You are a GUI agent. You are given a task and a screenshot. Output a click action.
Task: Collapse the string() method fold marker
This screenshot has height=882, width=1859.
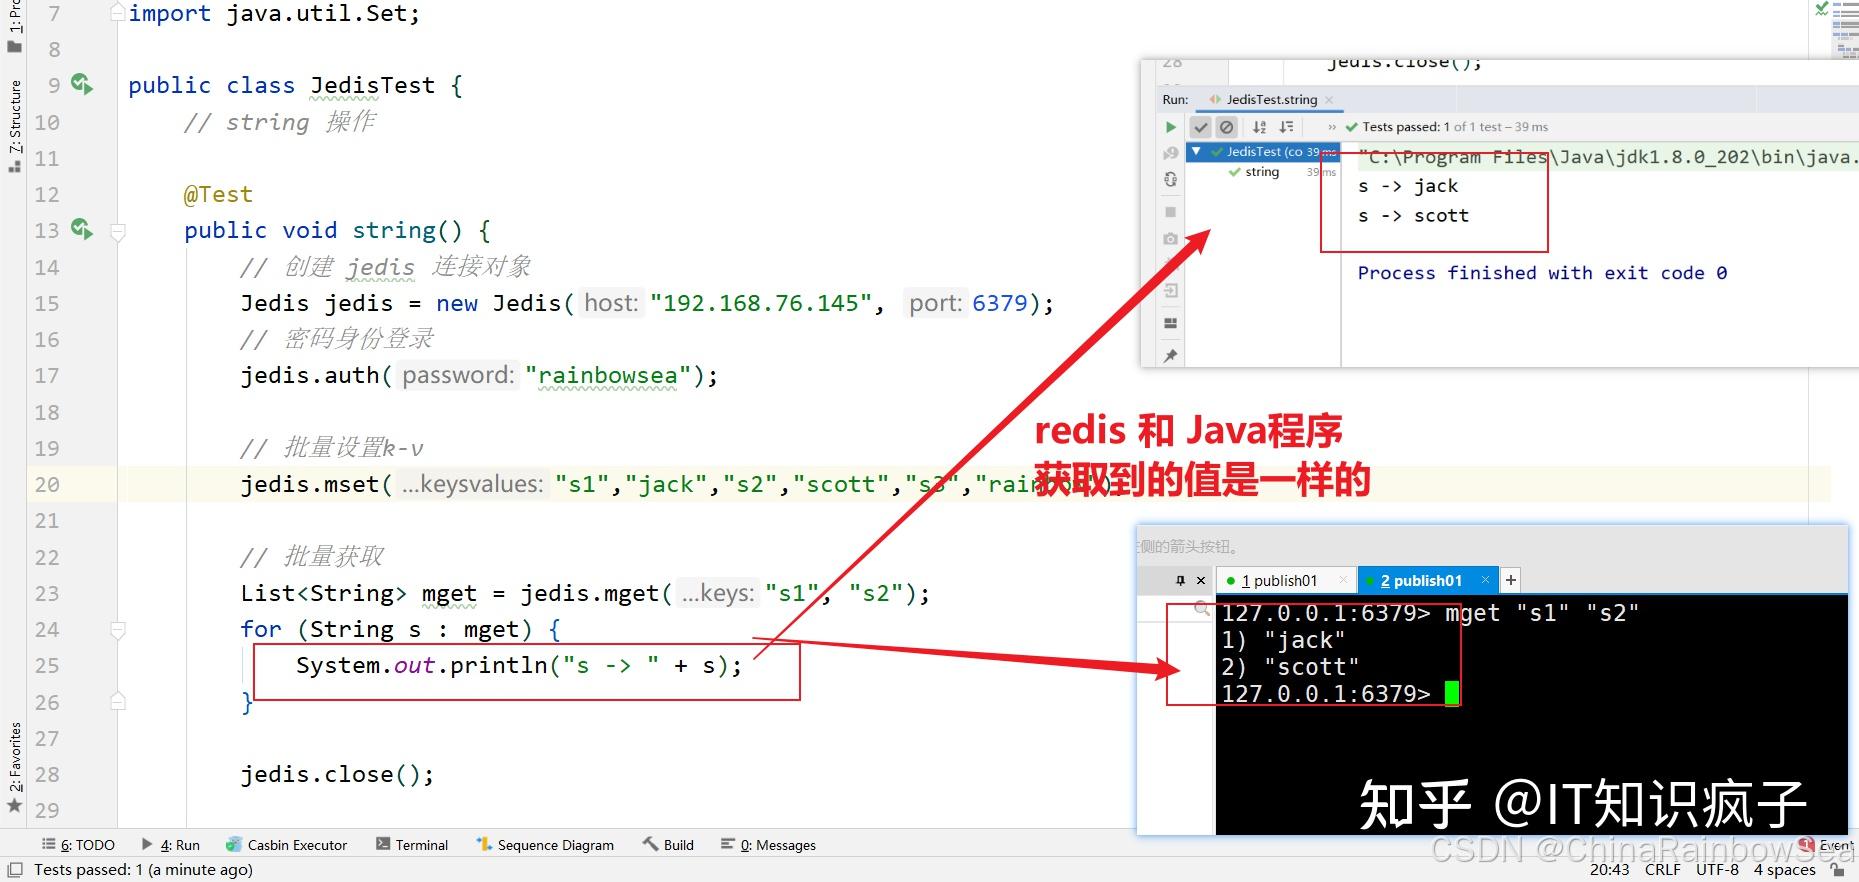pos(118,232)
